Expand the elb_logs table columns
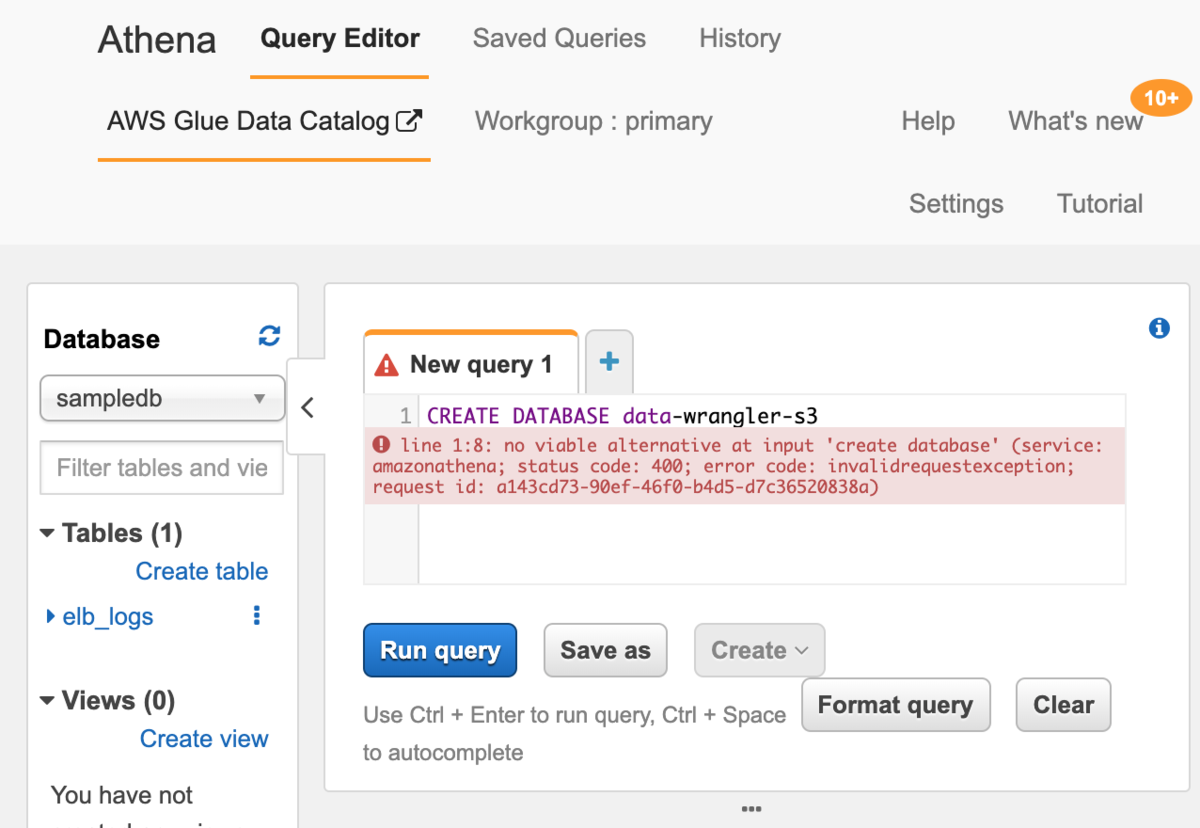Viewport: 1200px width, 828px height. pyautogui.click(x=51, y=617)
